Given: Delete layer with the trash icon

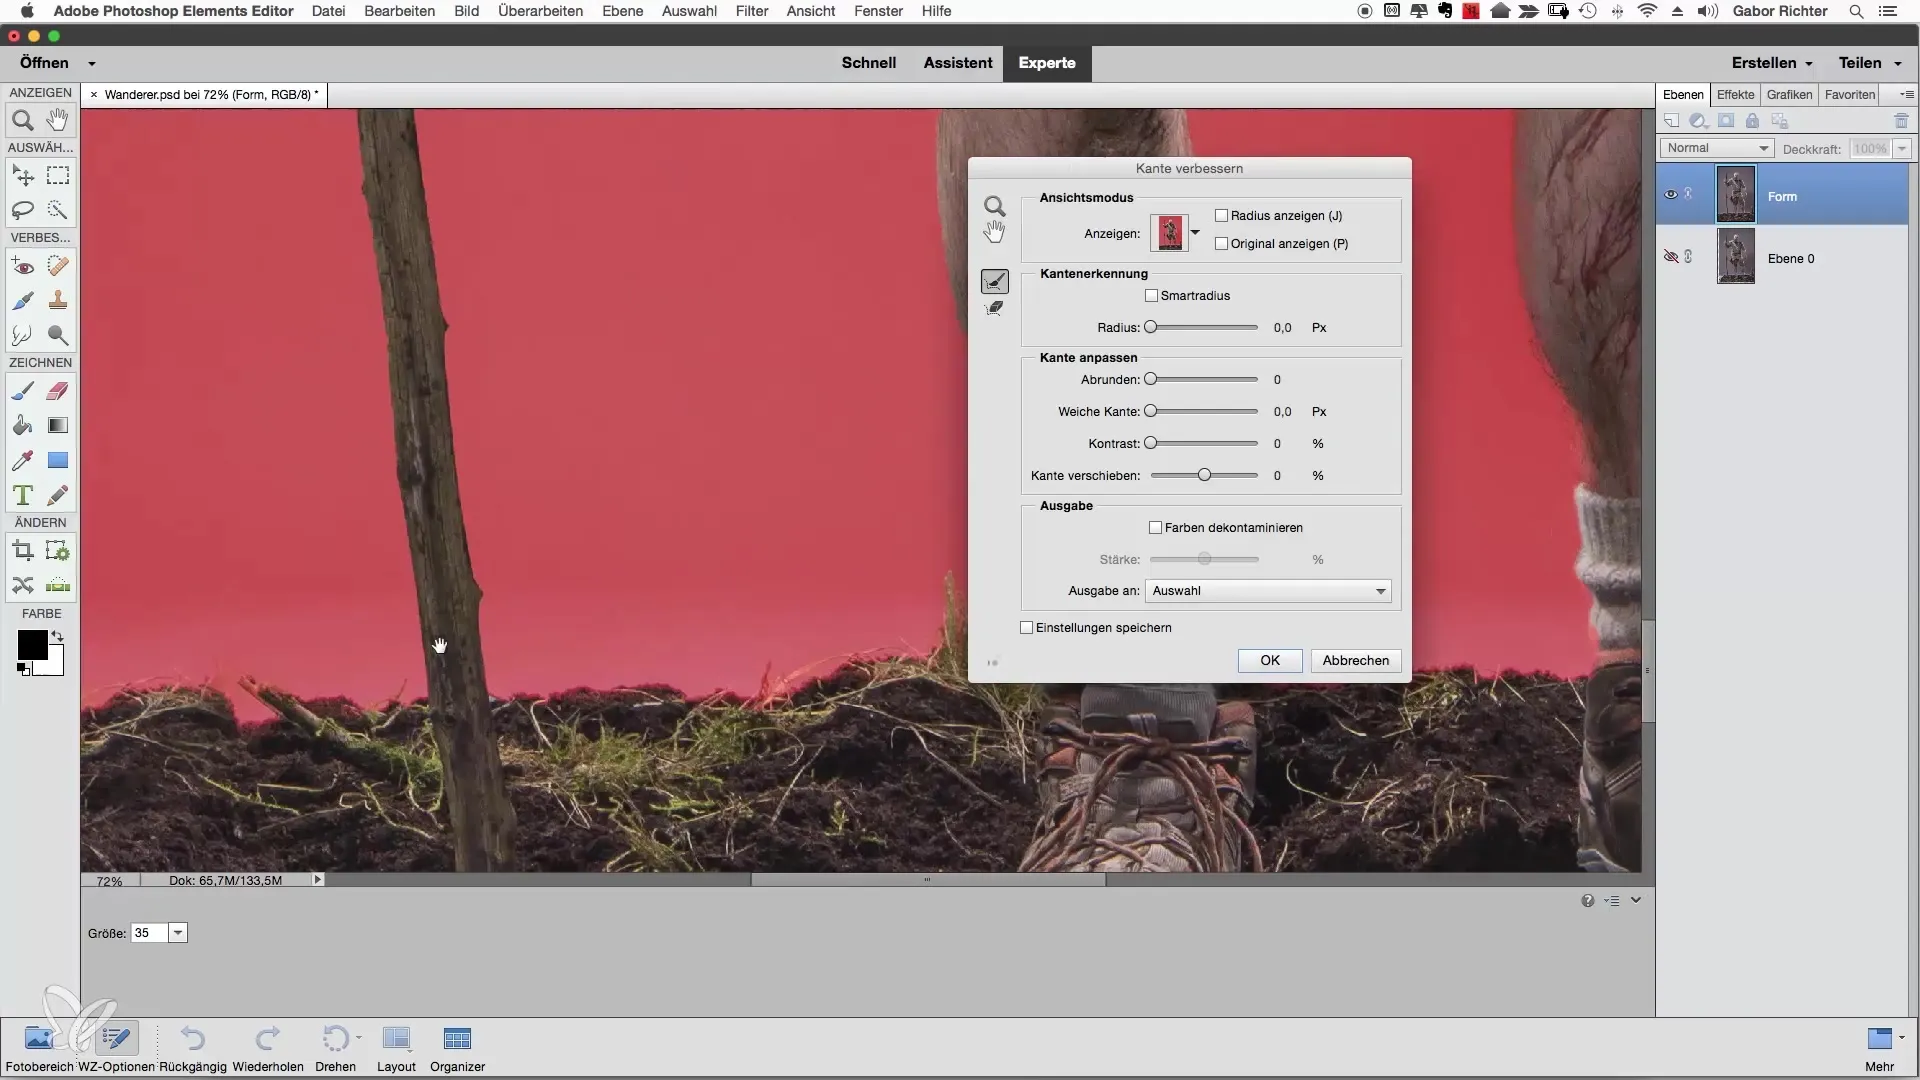Looking at the screenshot, I should (1901, 121).
